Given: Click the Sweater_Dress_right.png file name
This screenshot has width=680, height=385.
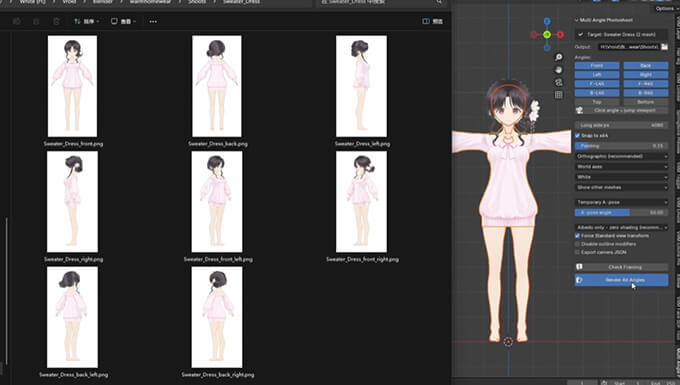Looking at the screenshot, I should tap(74, 259).
